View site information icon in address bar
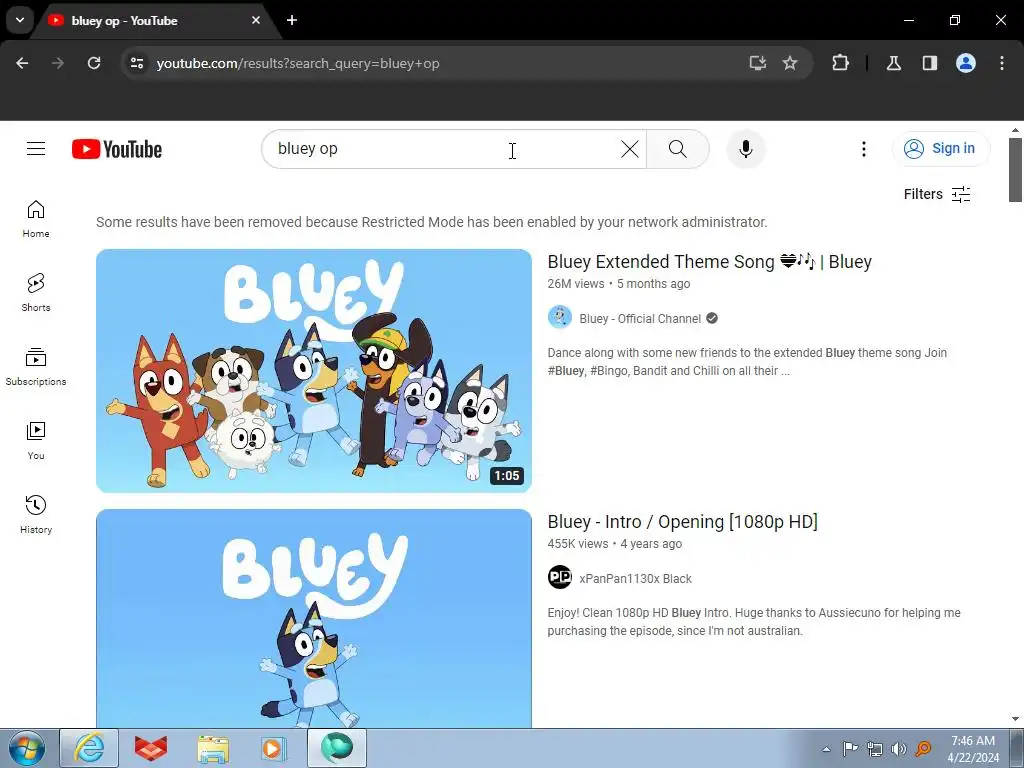Screen dimensions: 1024x768 click(136, 63)
